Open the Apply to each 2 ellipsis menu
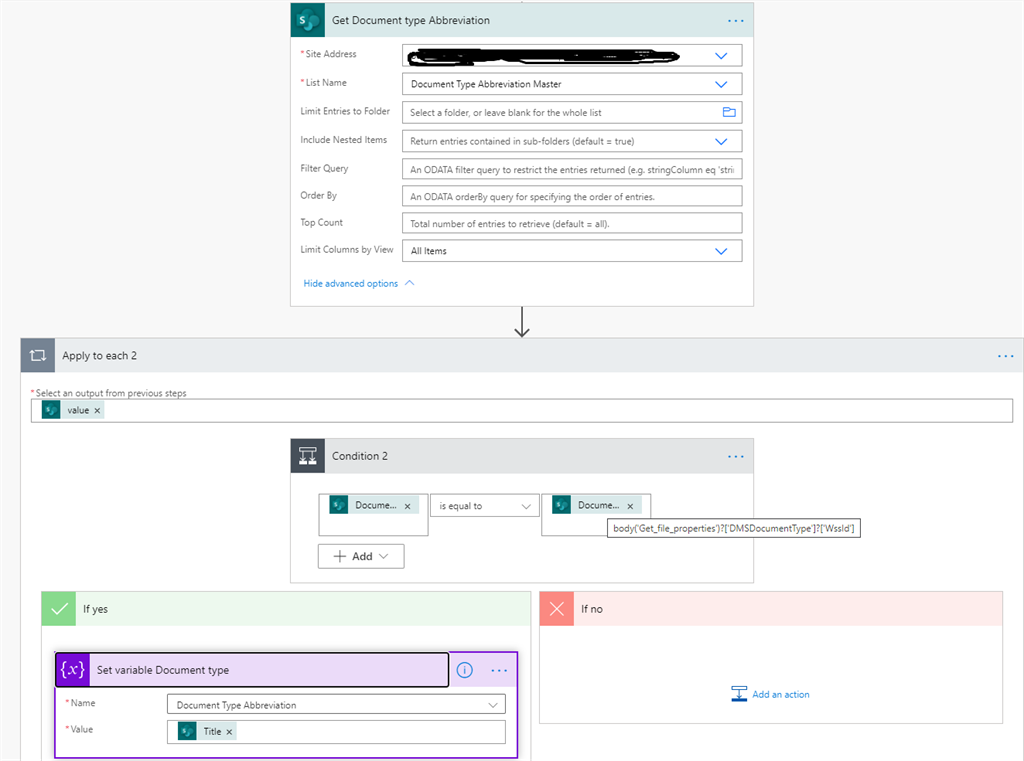The height and width of the screenshot is (761, 1024). (x=1006, y=355)
